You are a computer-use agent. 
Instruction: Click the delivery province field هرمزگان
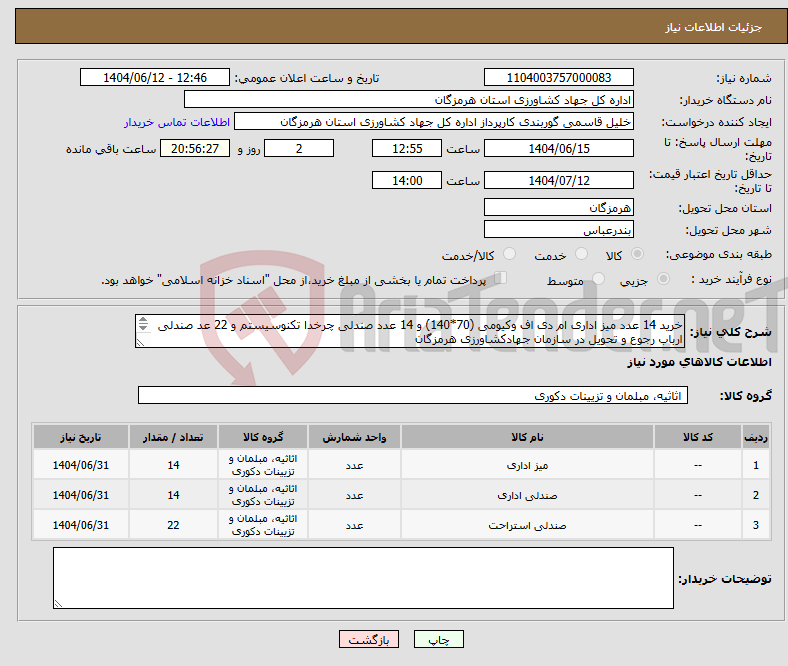[558, 207]
